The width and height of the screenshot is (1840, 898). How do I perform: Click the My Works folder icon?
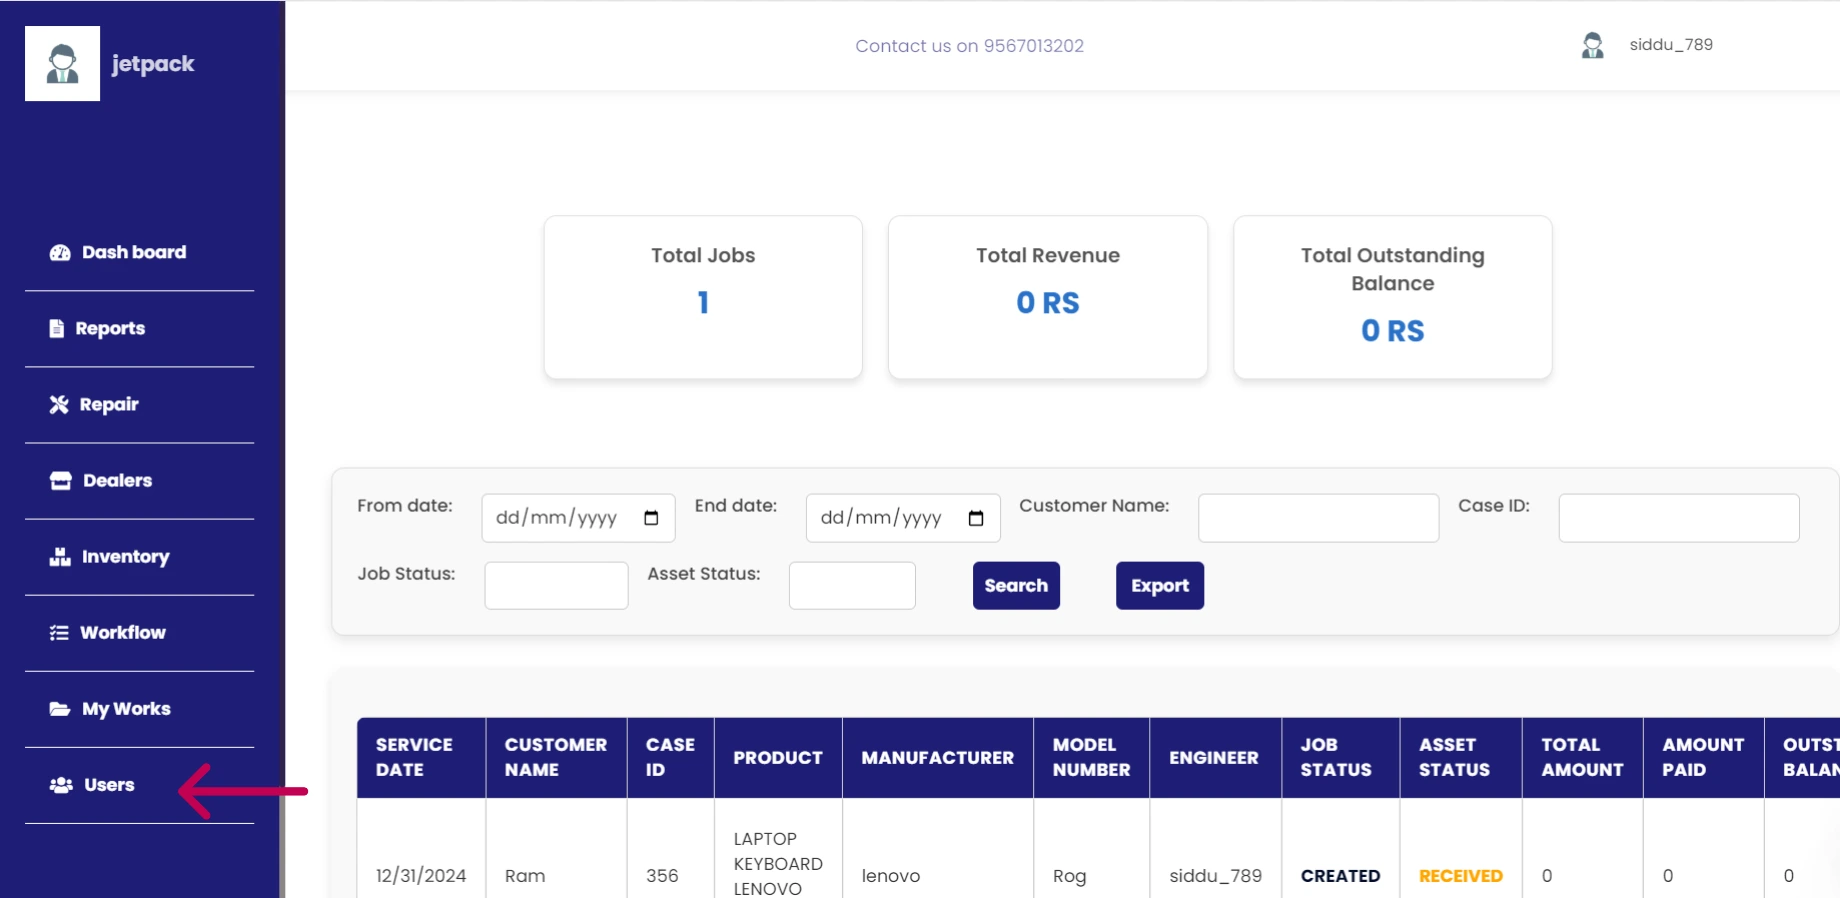(60, 709)
